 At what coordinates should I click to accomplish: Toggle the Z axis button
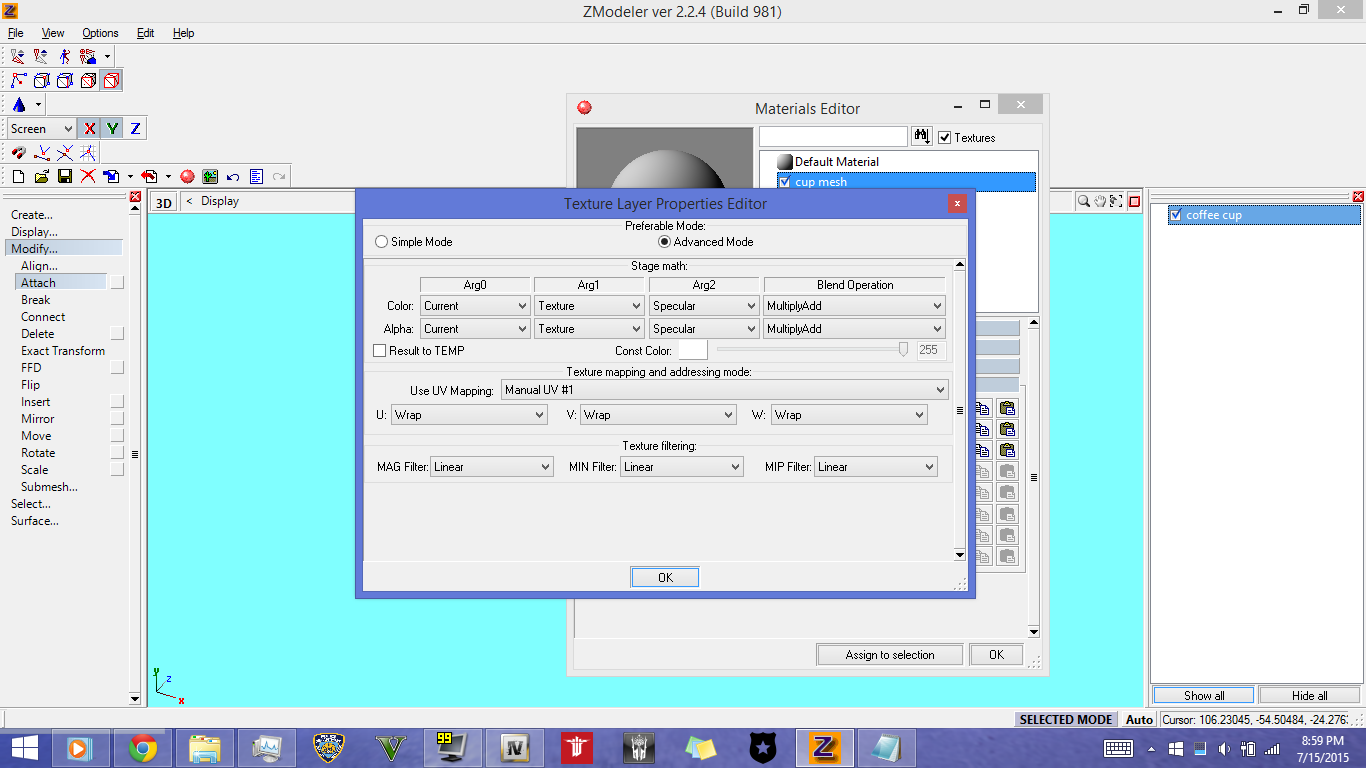[x=135, y=129]
